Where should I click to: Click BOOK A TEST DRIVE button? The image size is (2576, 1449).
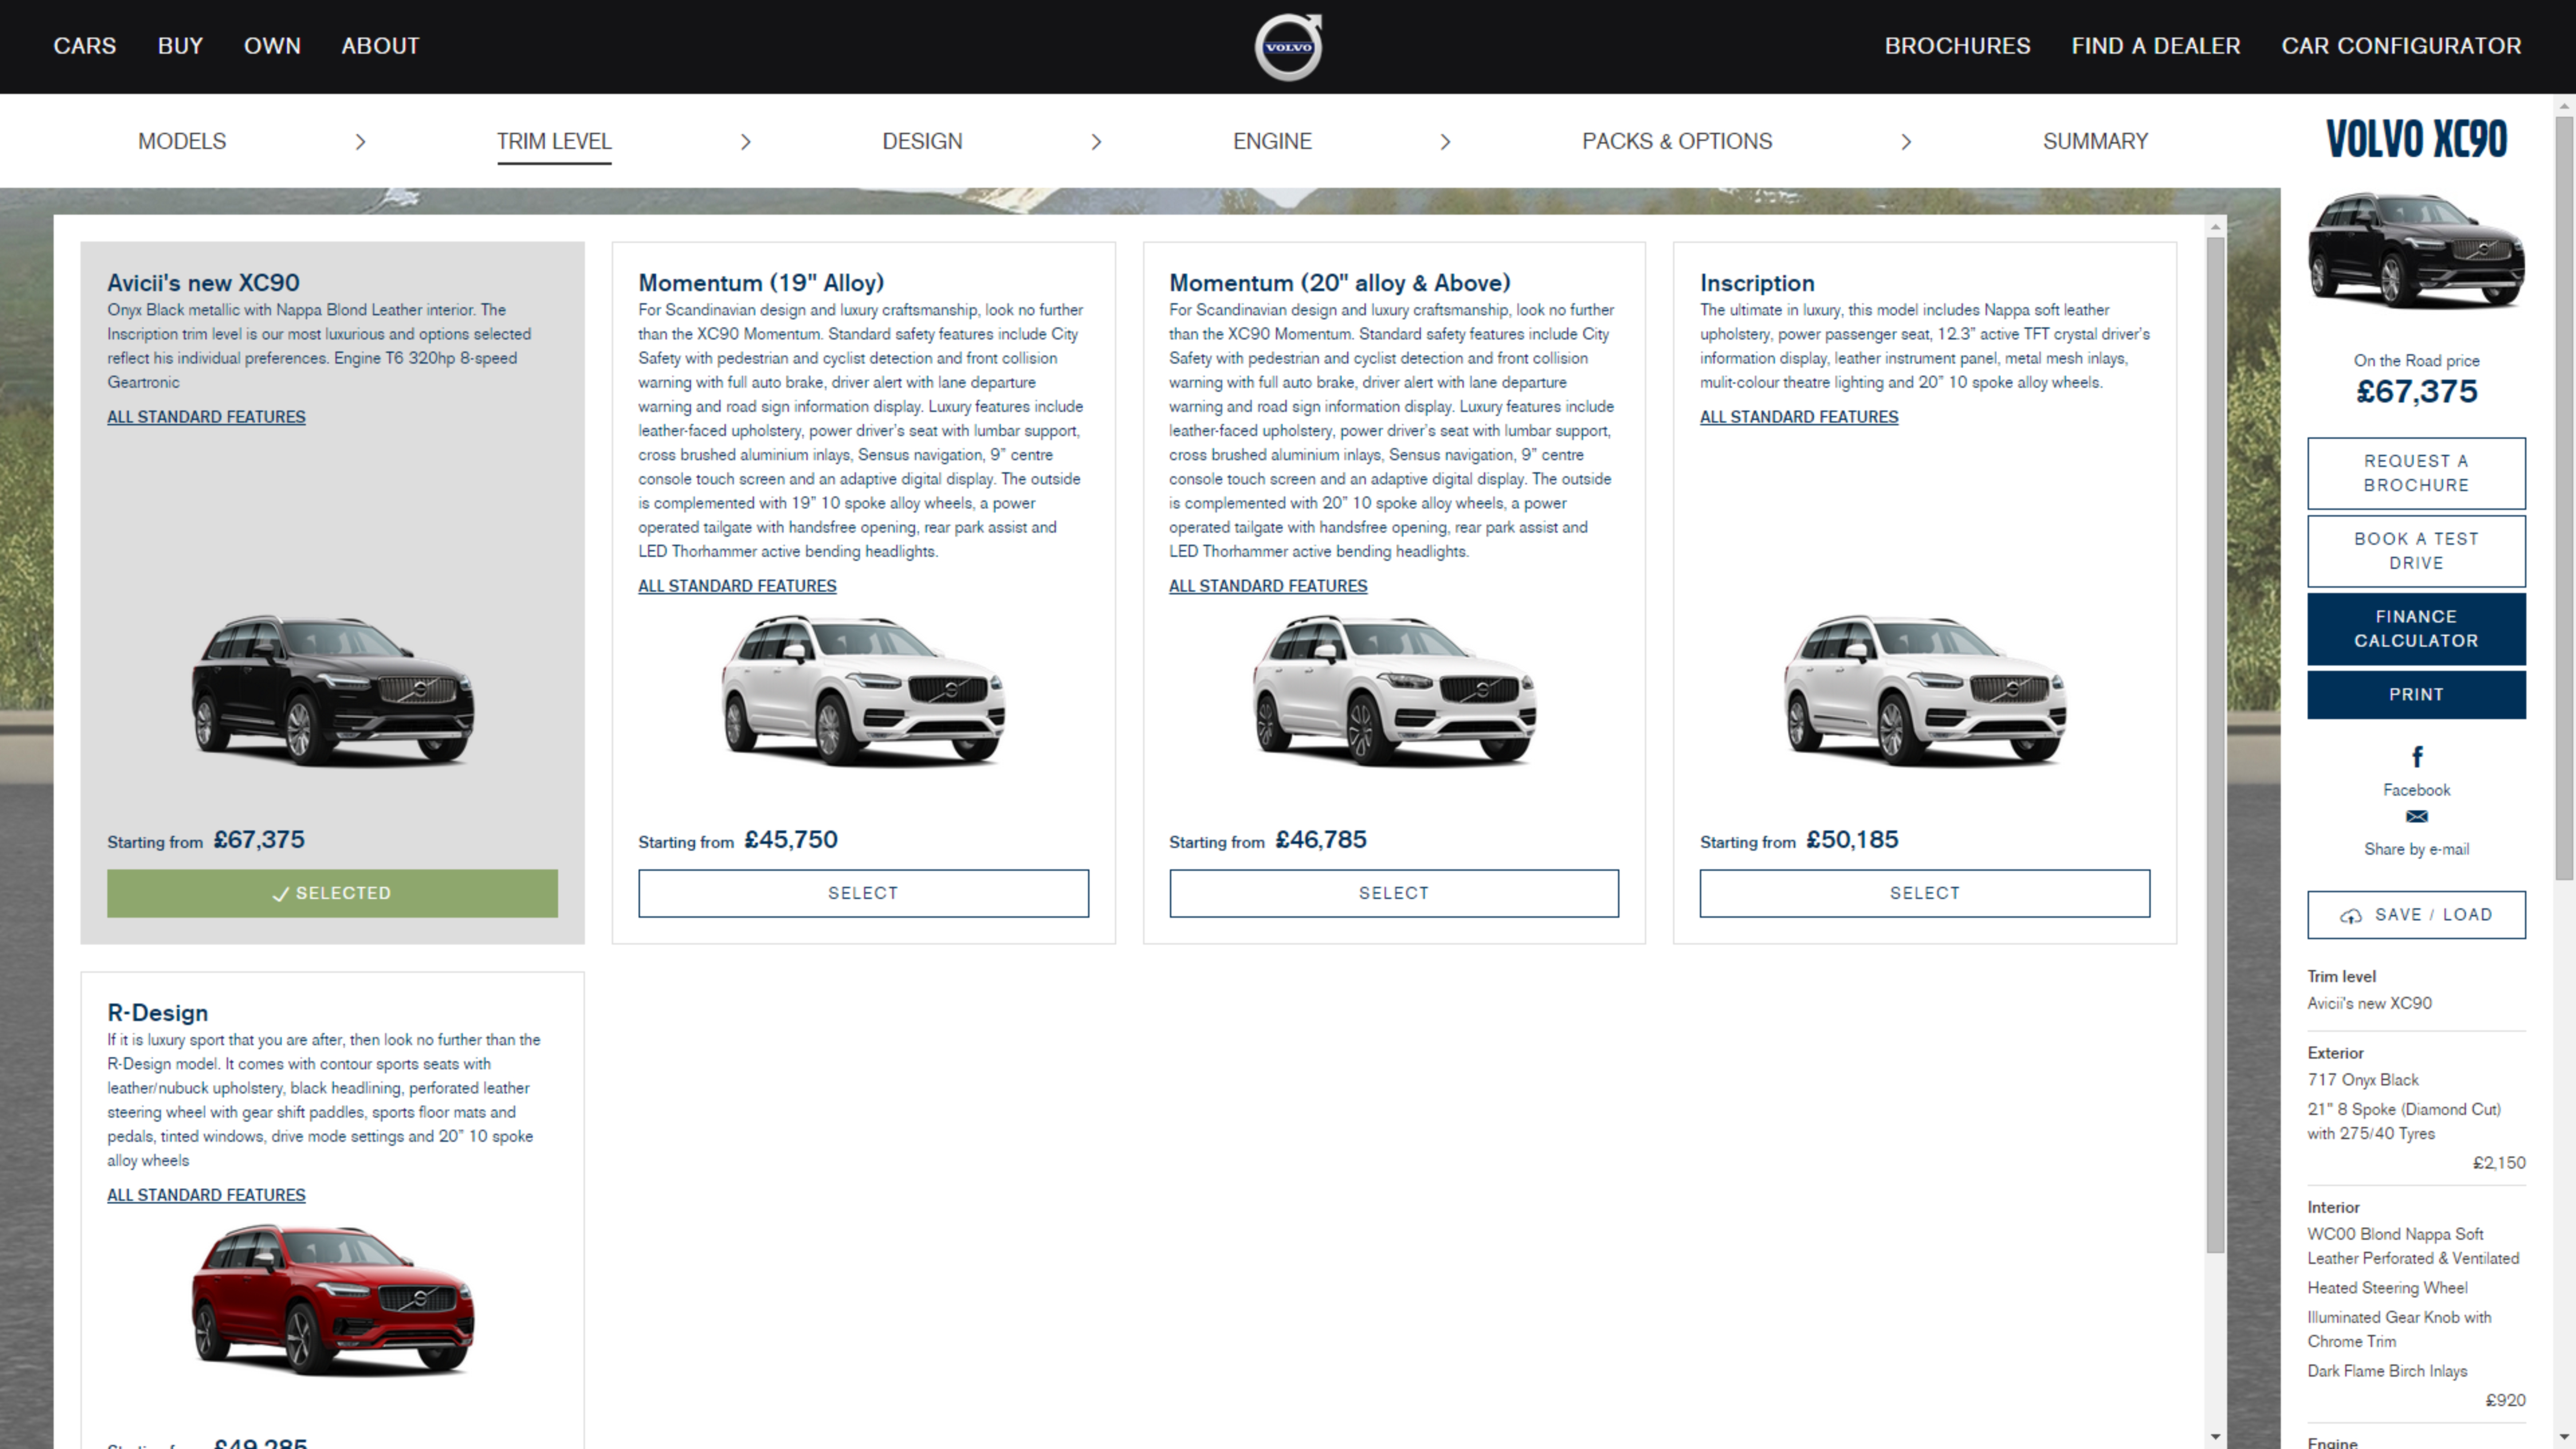2416,551
